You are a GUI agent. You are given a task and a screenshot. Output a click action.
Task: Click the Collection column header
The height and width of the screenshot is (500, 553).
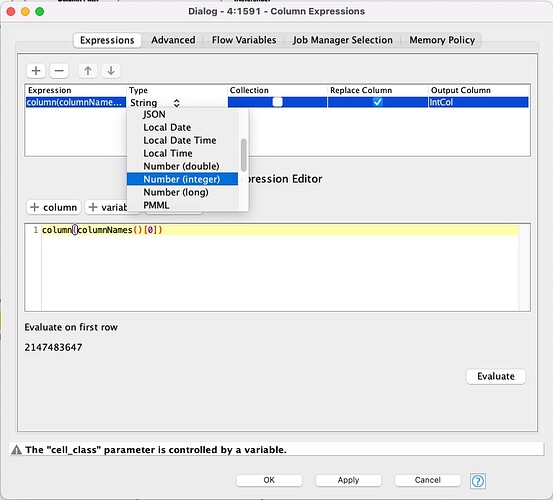(277, 90)
